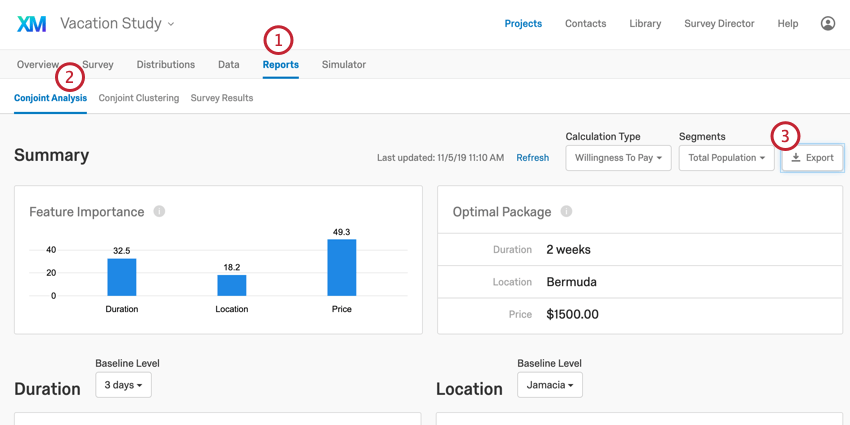Expand the Vacation Study project dropdown

point(117,23)
